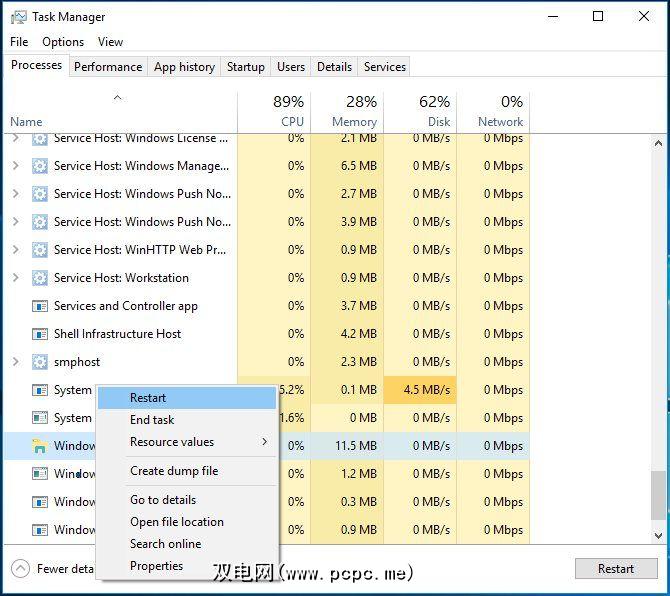Select the Shell Infrastructure Host row
Screen dimensions: 670x596
tap(267, 334)
